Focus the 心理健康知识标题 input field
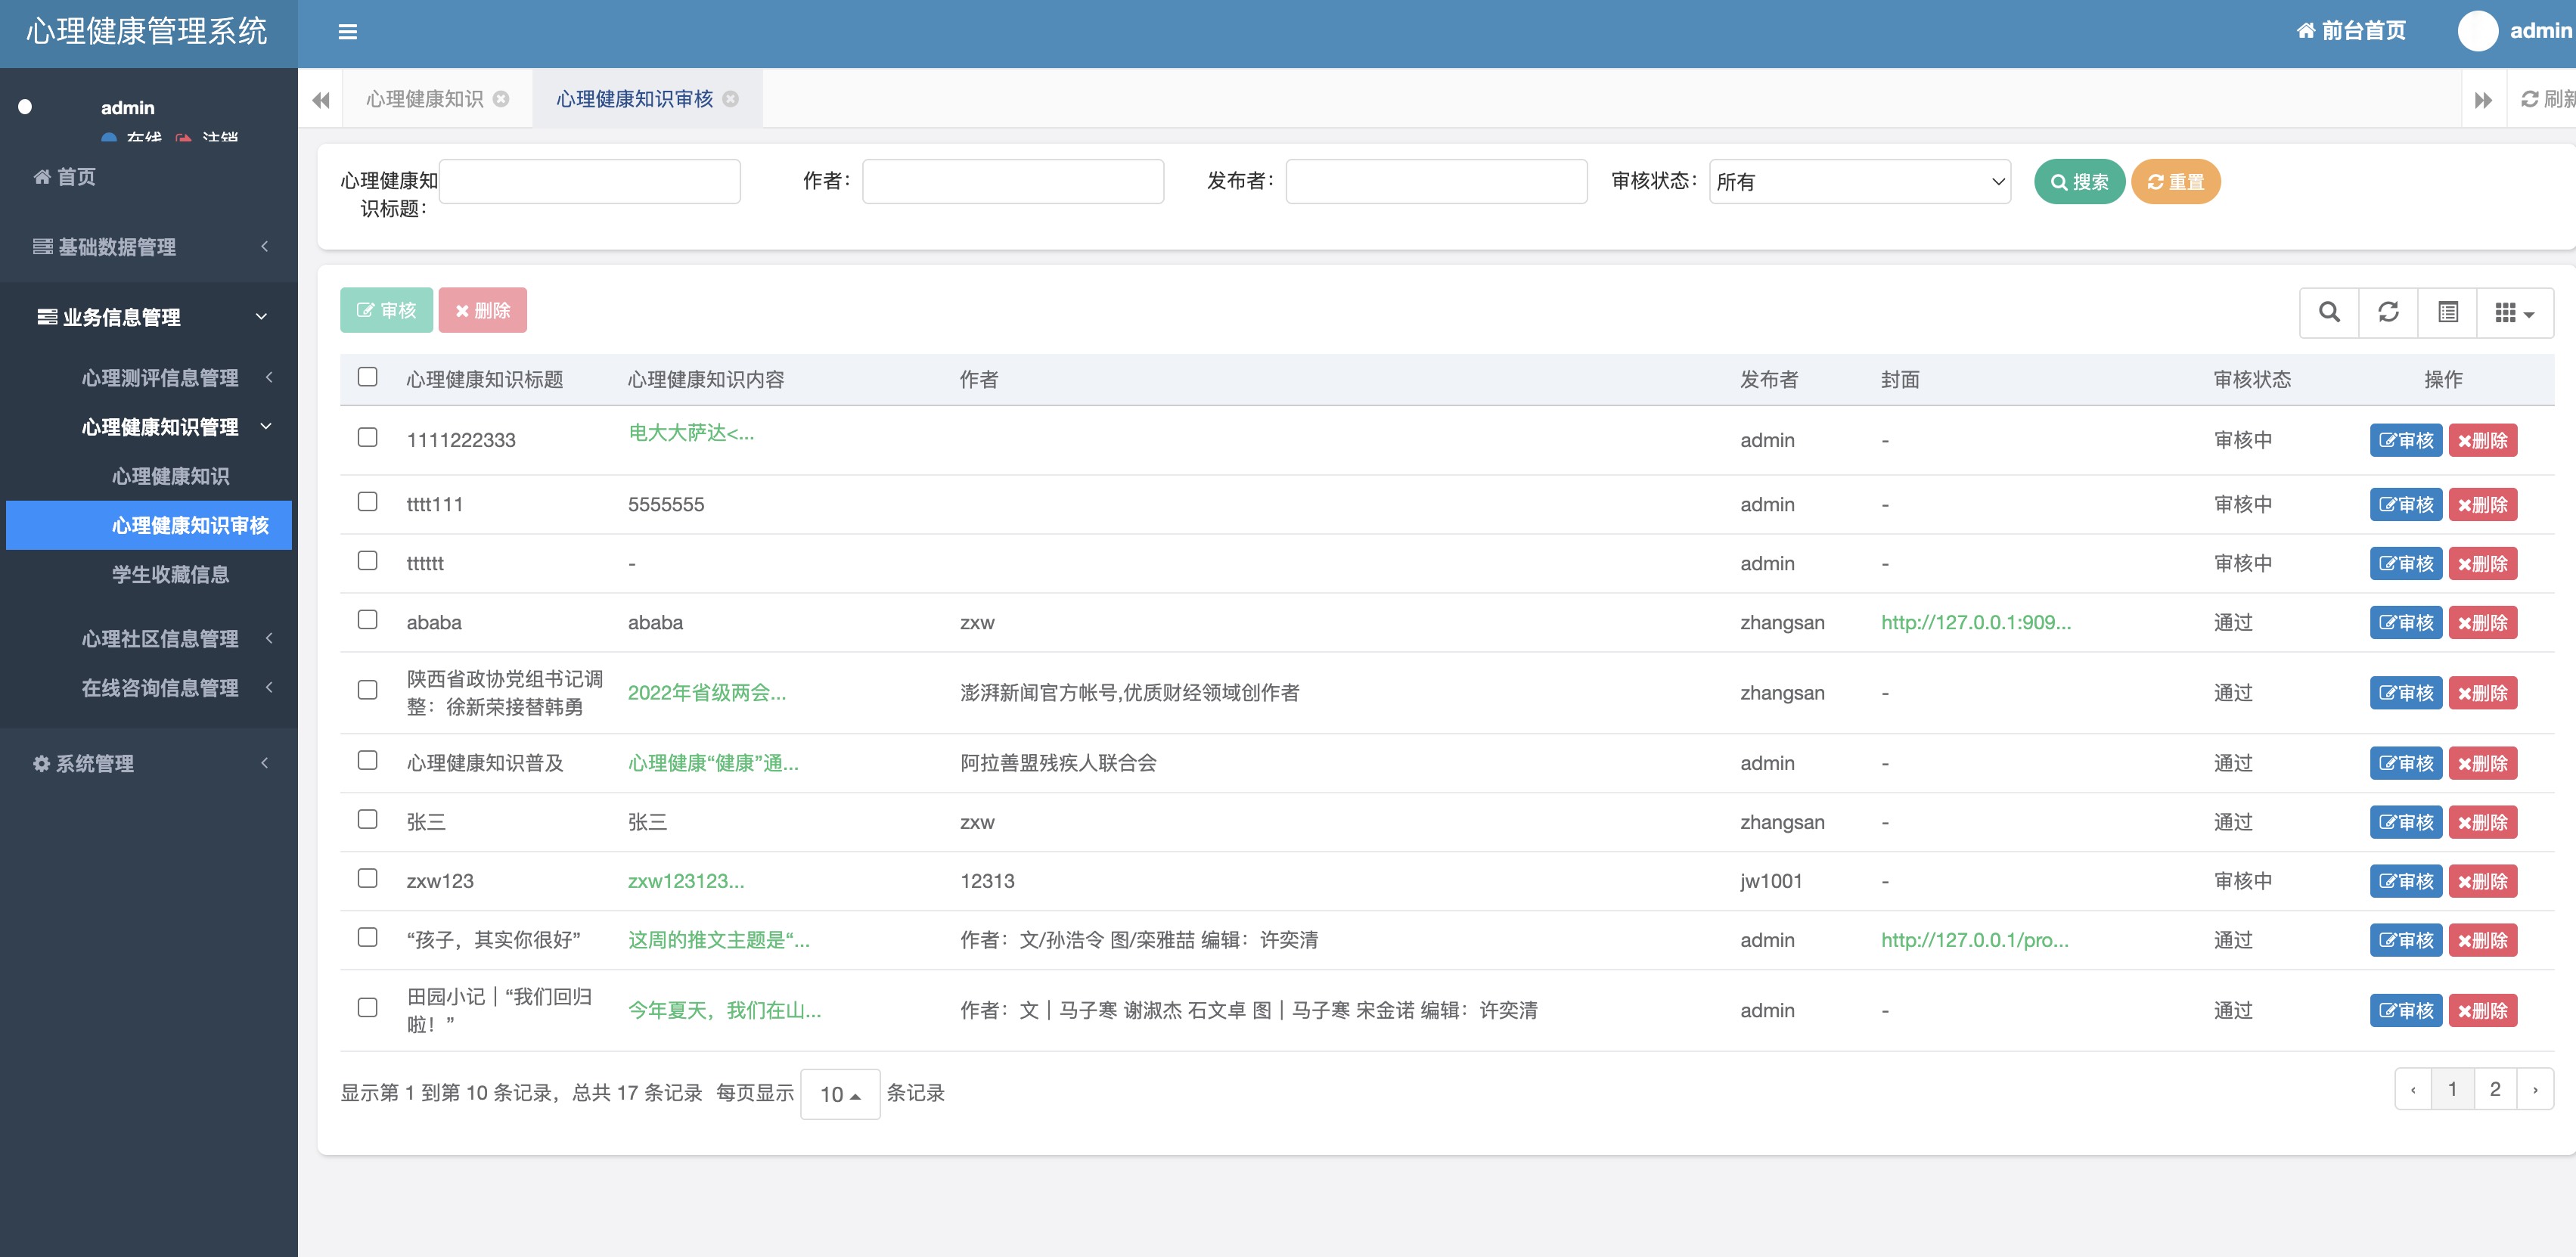Viewport: 2576px width, 1257px height. [590, 182]
